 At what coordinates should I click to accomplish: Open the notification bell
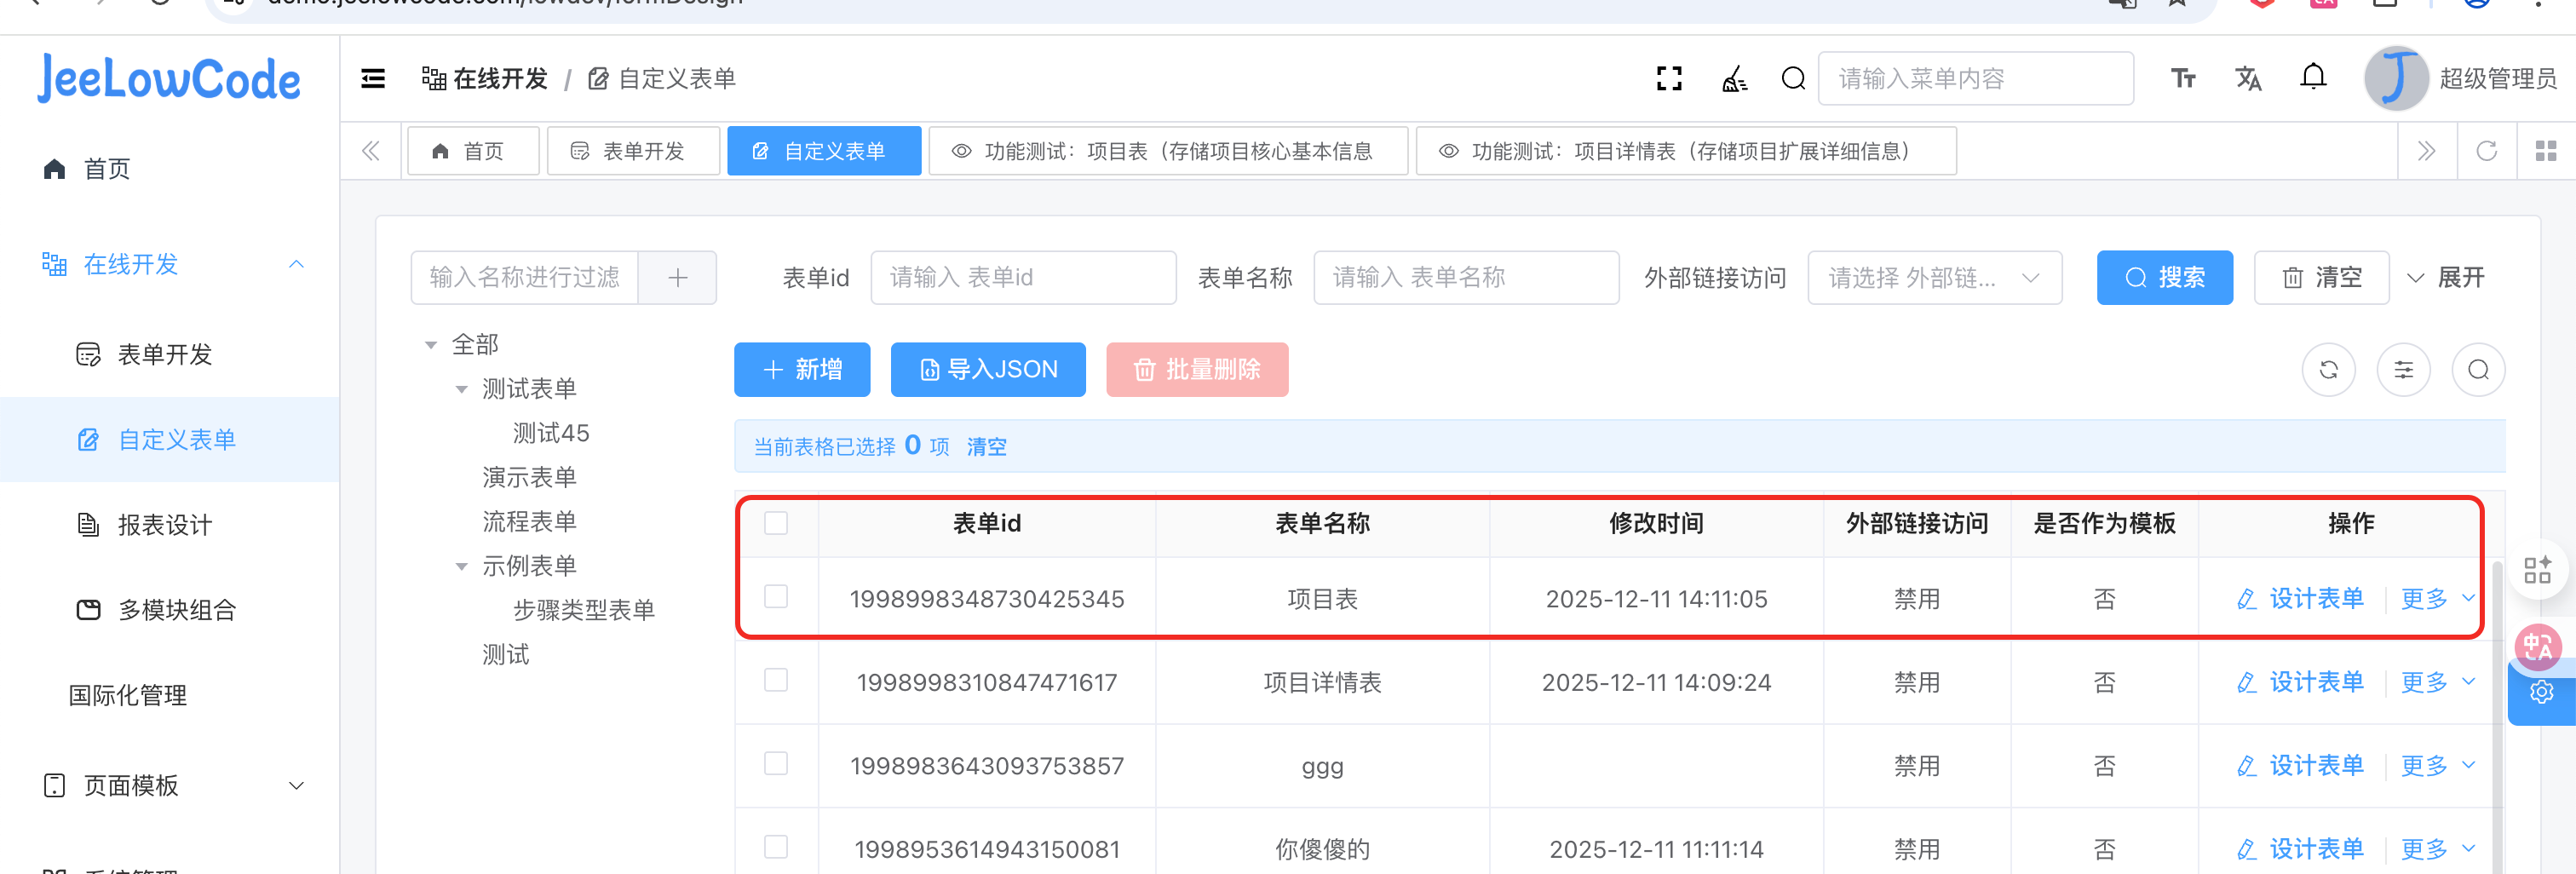tap(2313, 78)
